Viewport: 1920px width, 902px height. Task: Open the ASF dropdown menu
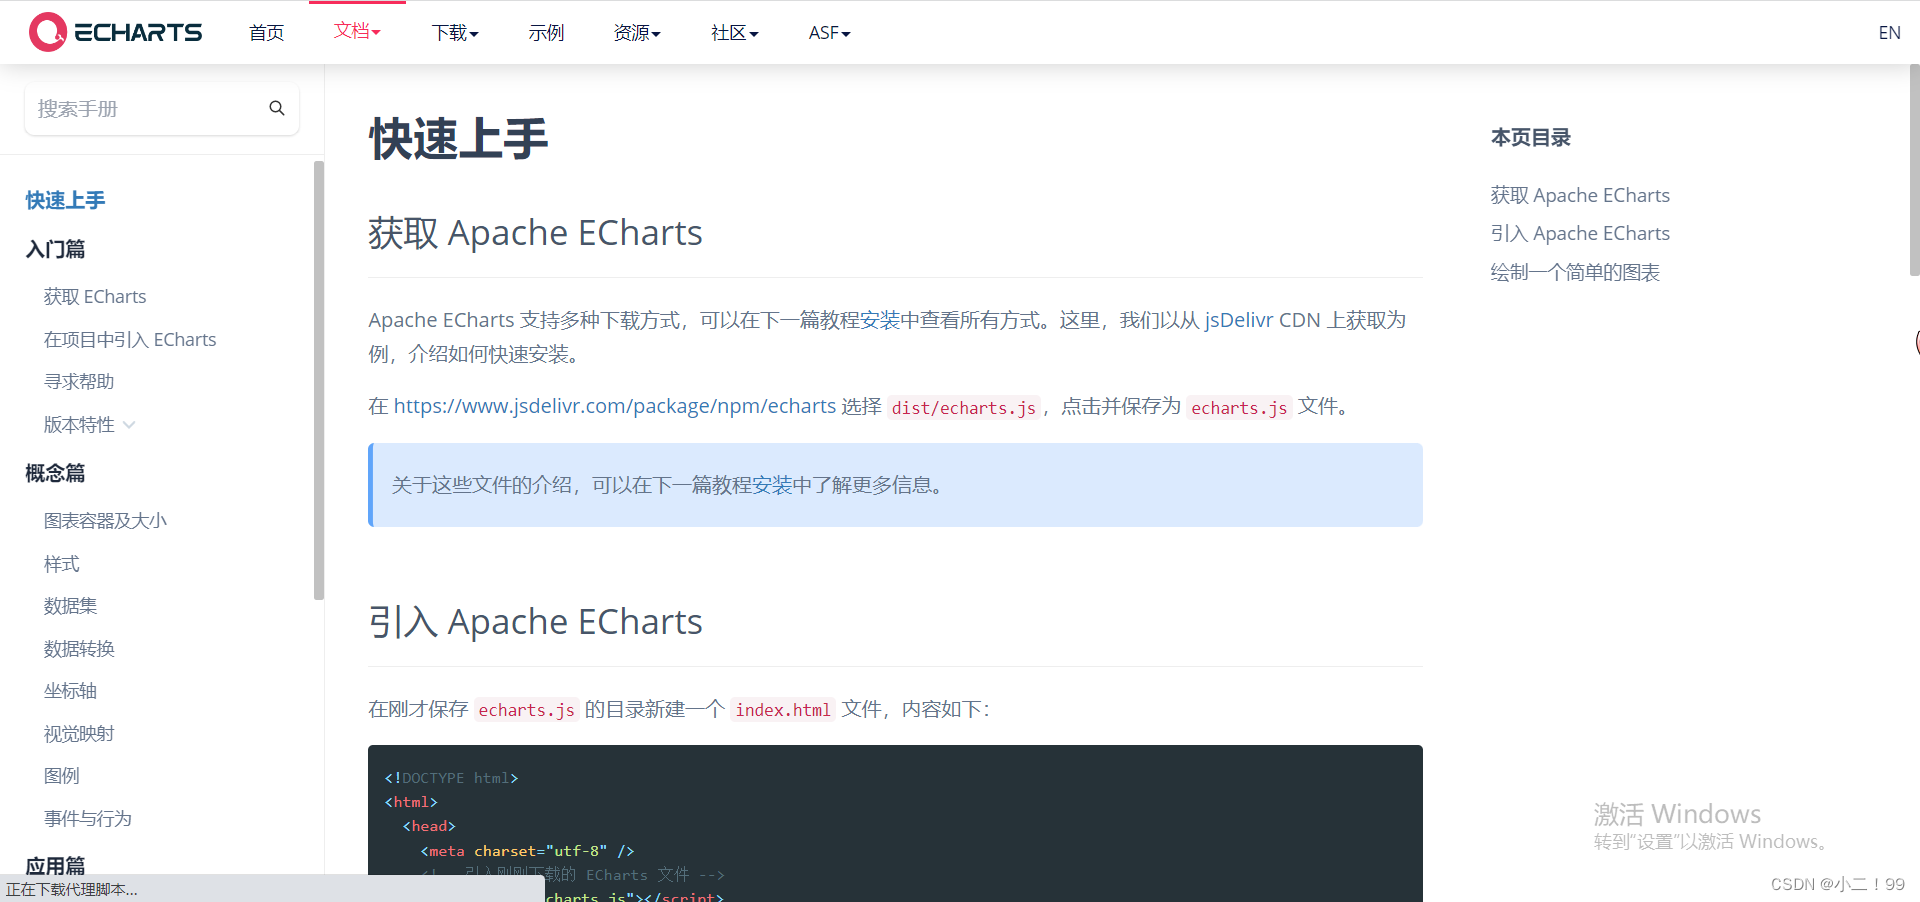point(829,33)
